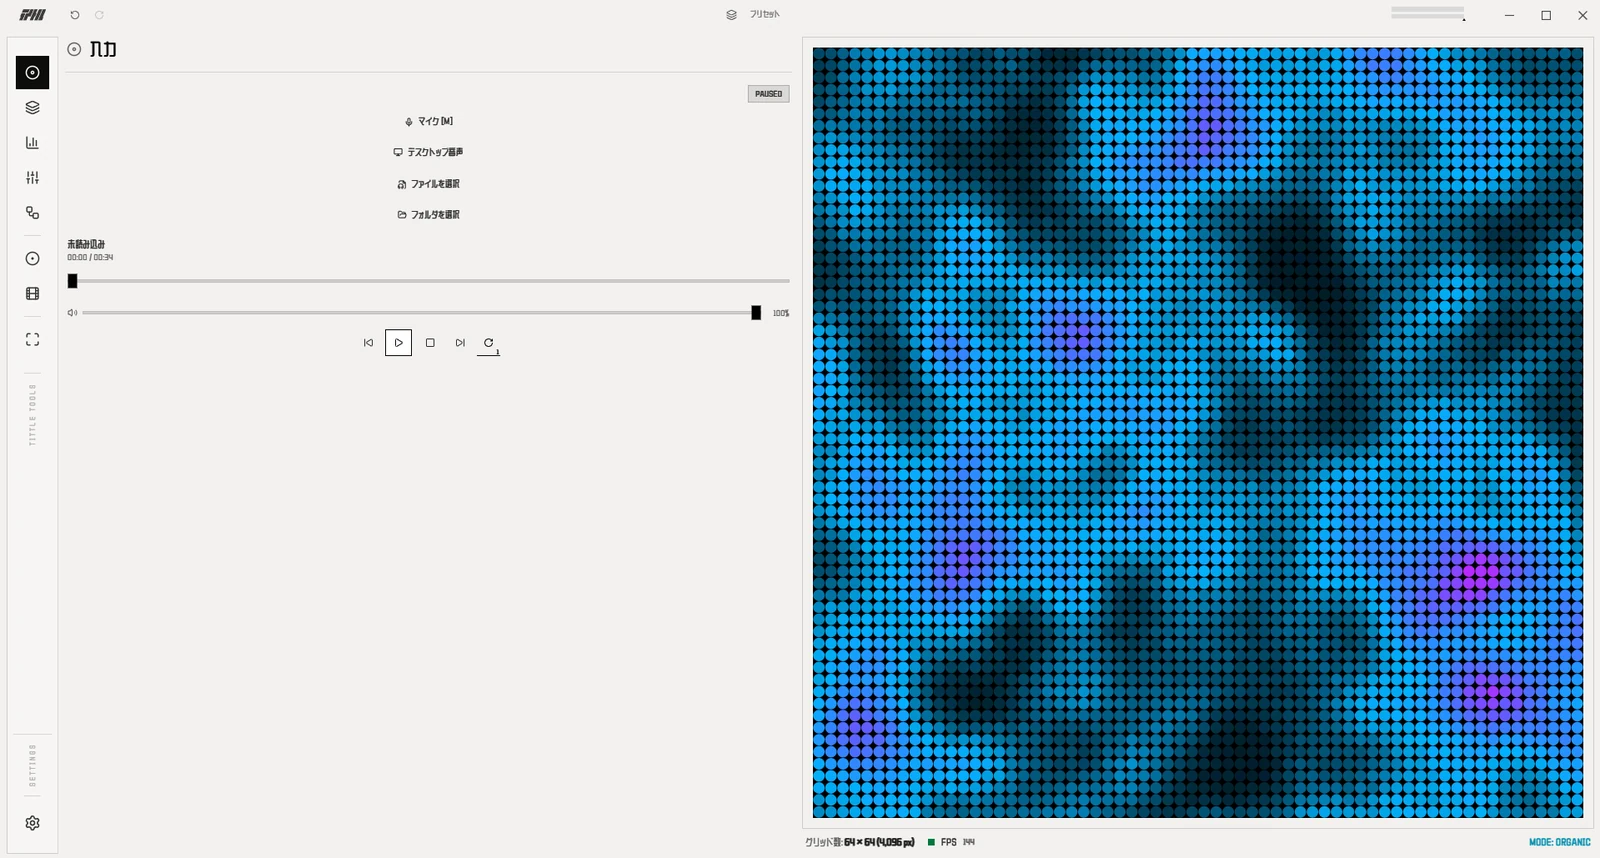Click フォルダを選択 to choose a folder

[428, 215]
